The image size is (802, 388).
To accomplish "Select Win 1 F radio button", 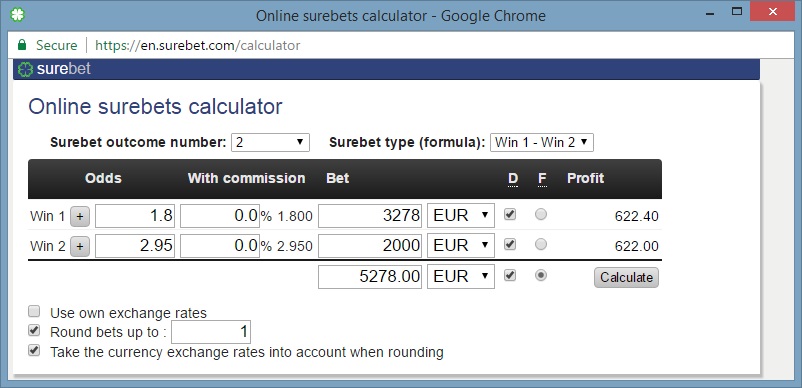I will click(x=541, y=214).
